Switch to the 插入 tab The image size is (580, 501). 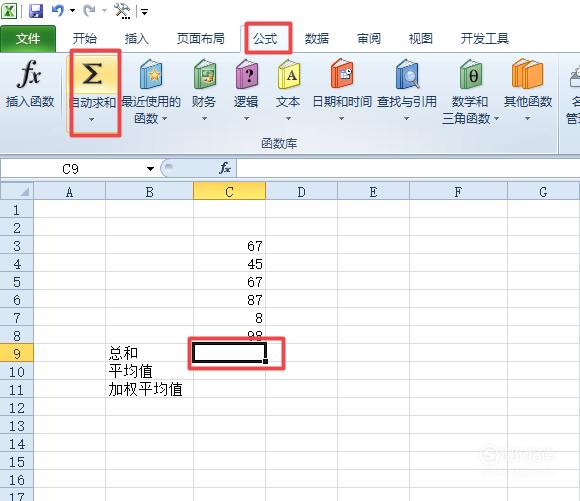point(136,38)
